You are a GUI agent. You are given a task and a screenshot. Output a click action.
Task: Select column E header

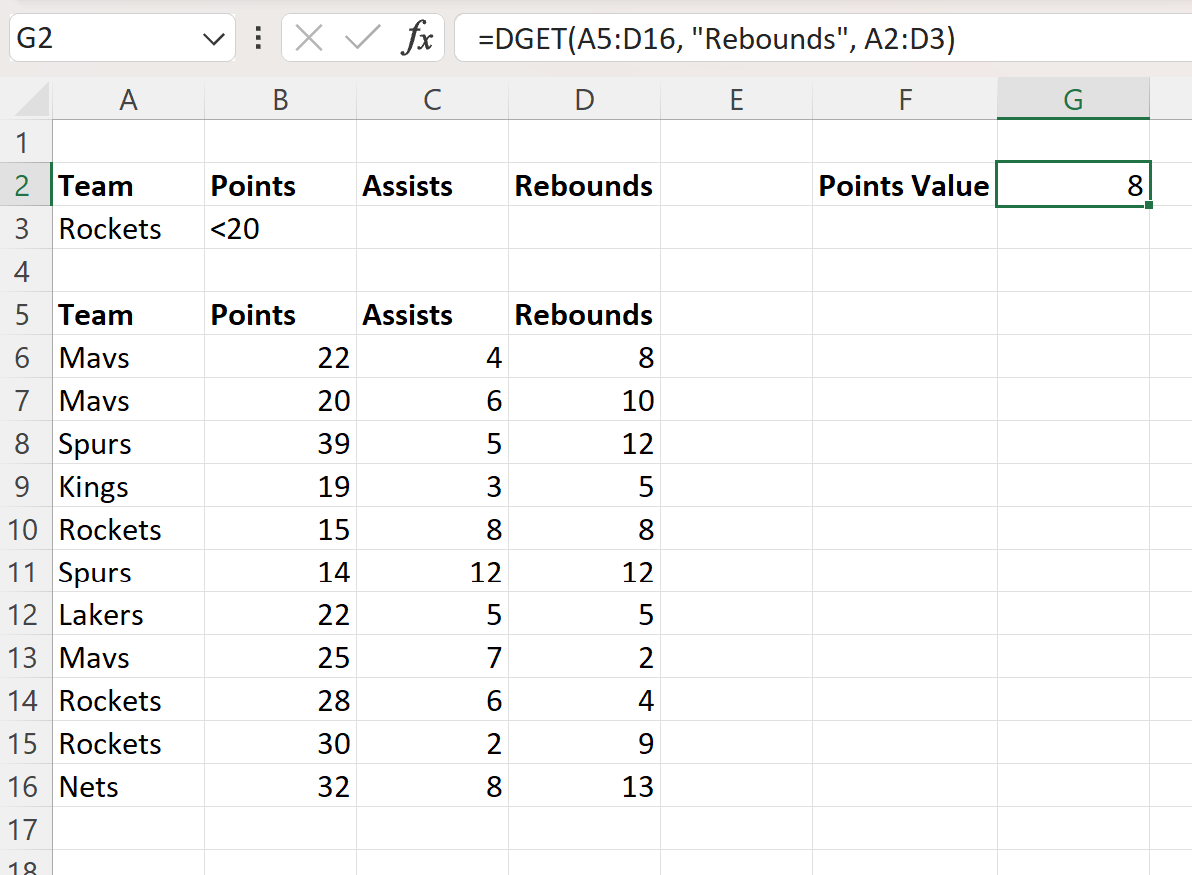point(737,100)
